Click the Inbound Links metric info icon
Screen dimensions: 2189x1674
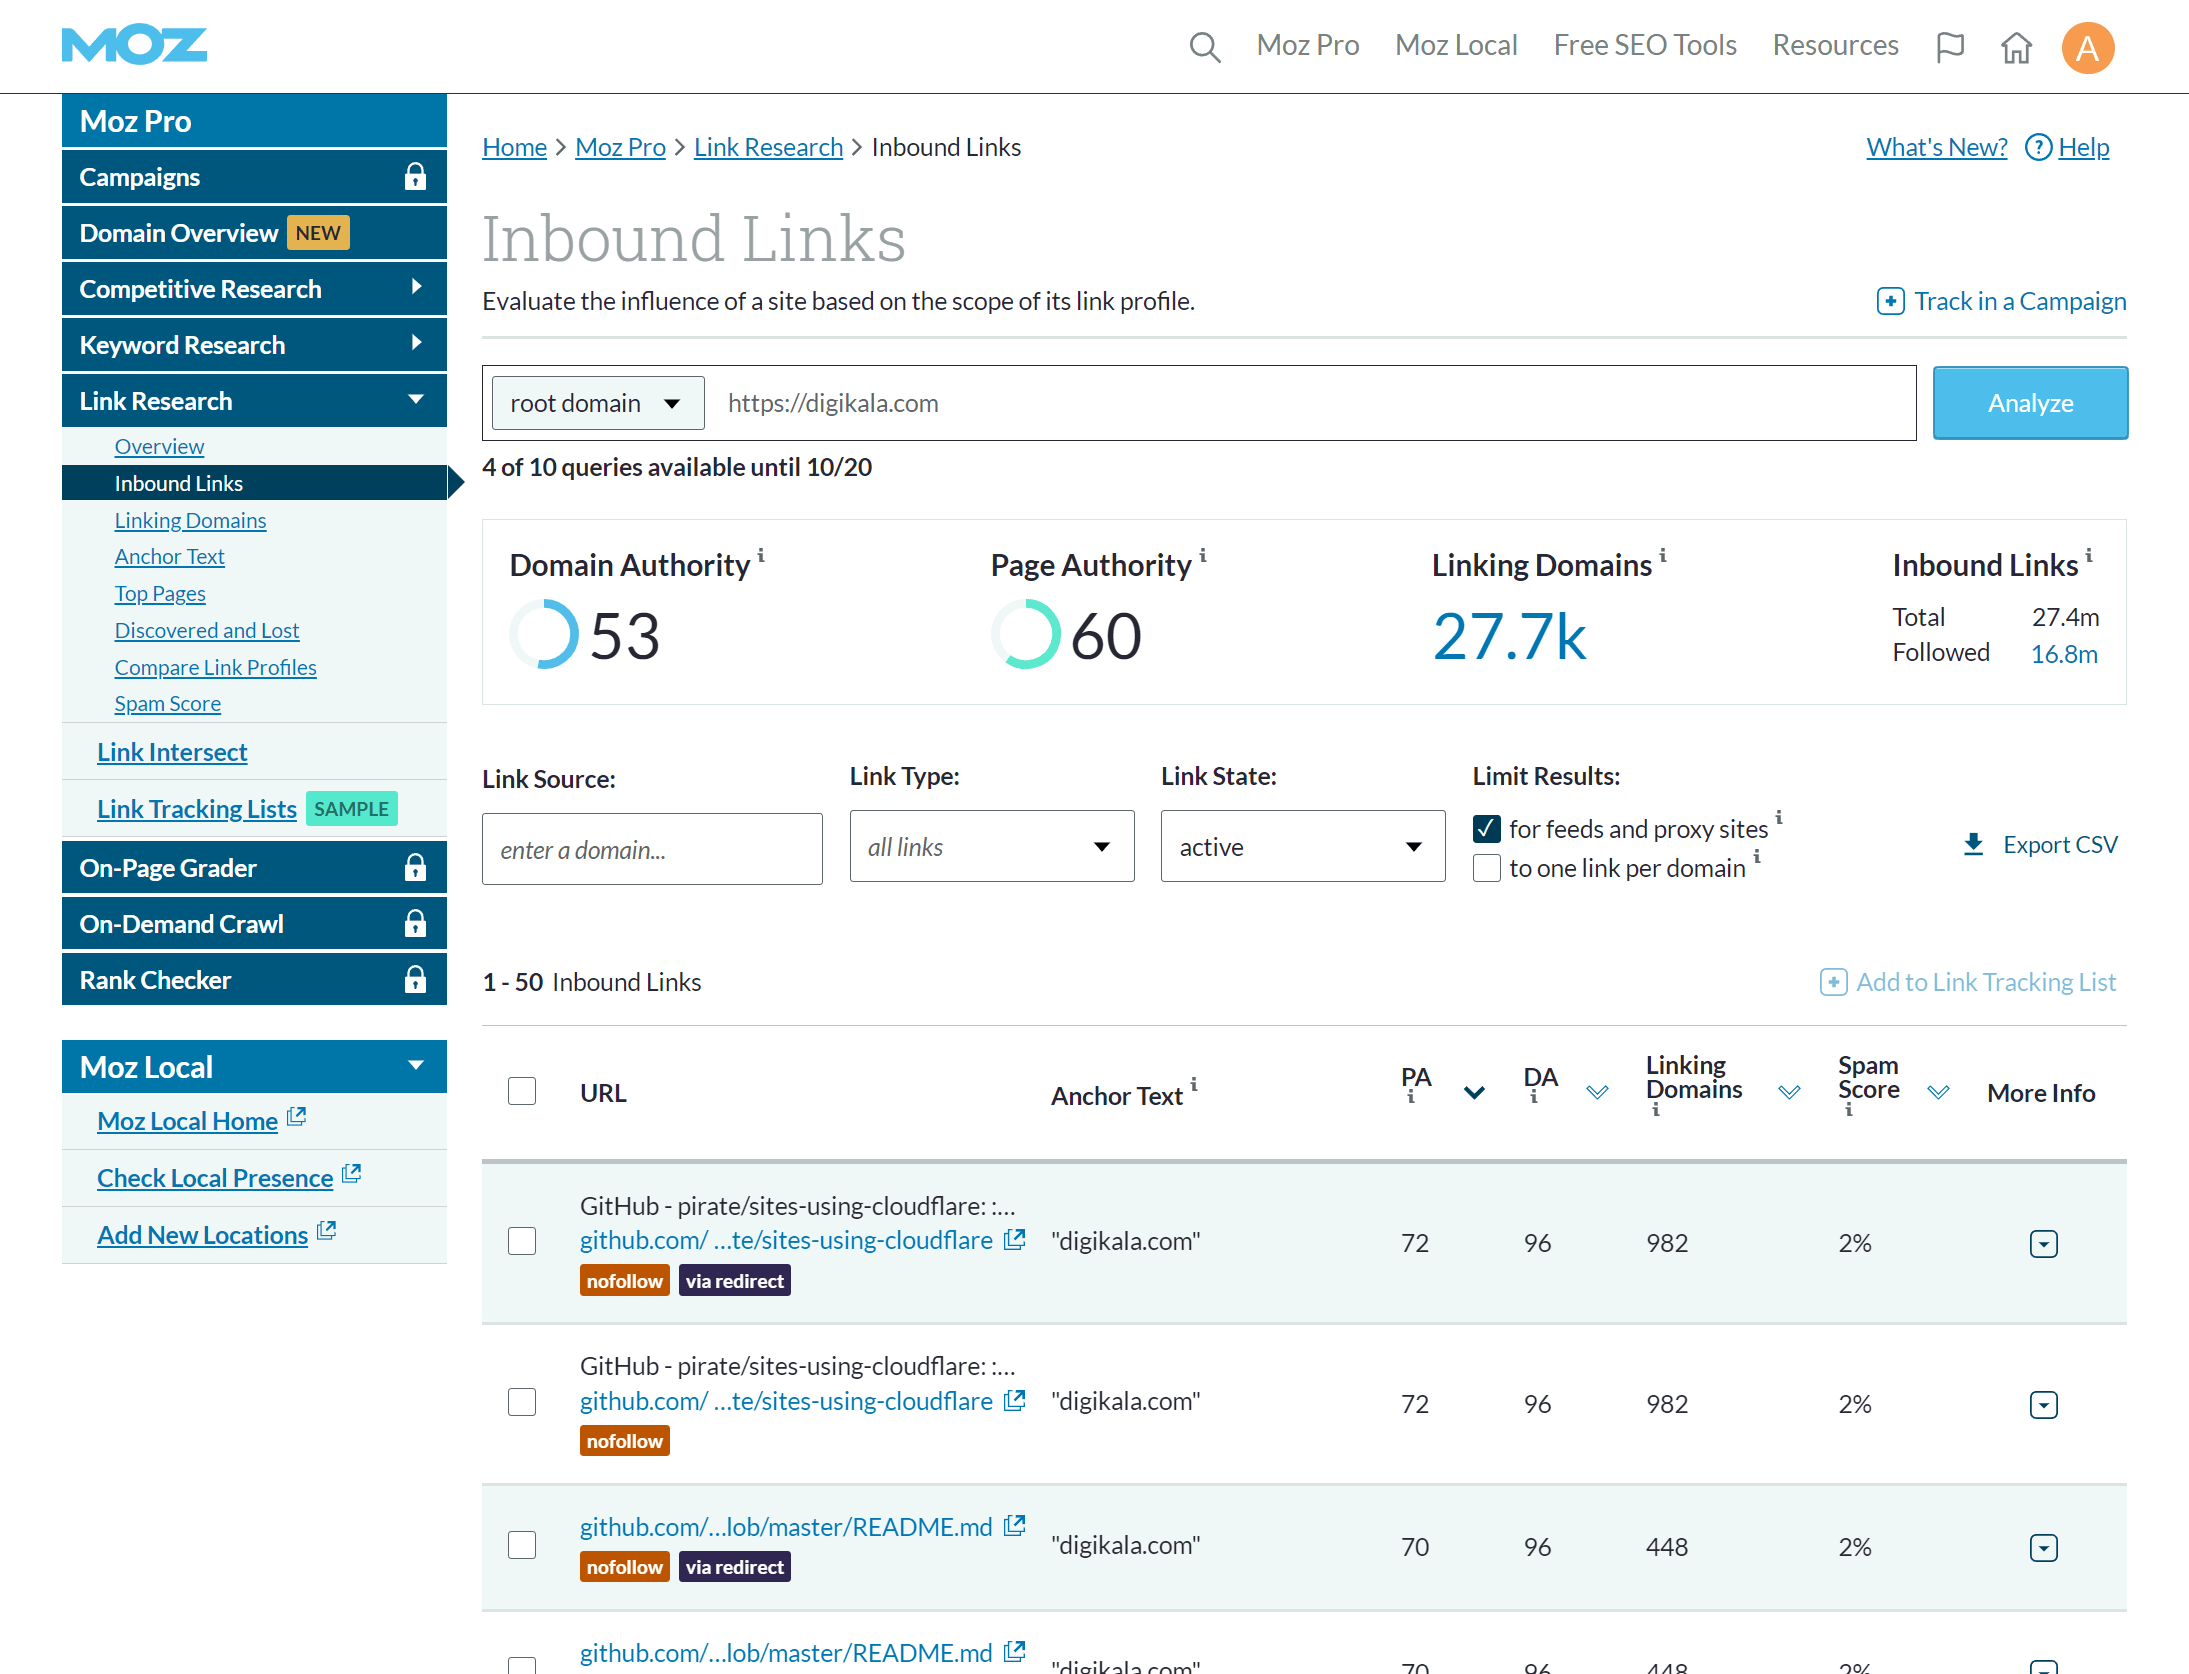pyautogui.click(x=2088, y=555)
